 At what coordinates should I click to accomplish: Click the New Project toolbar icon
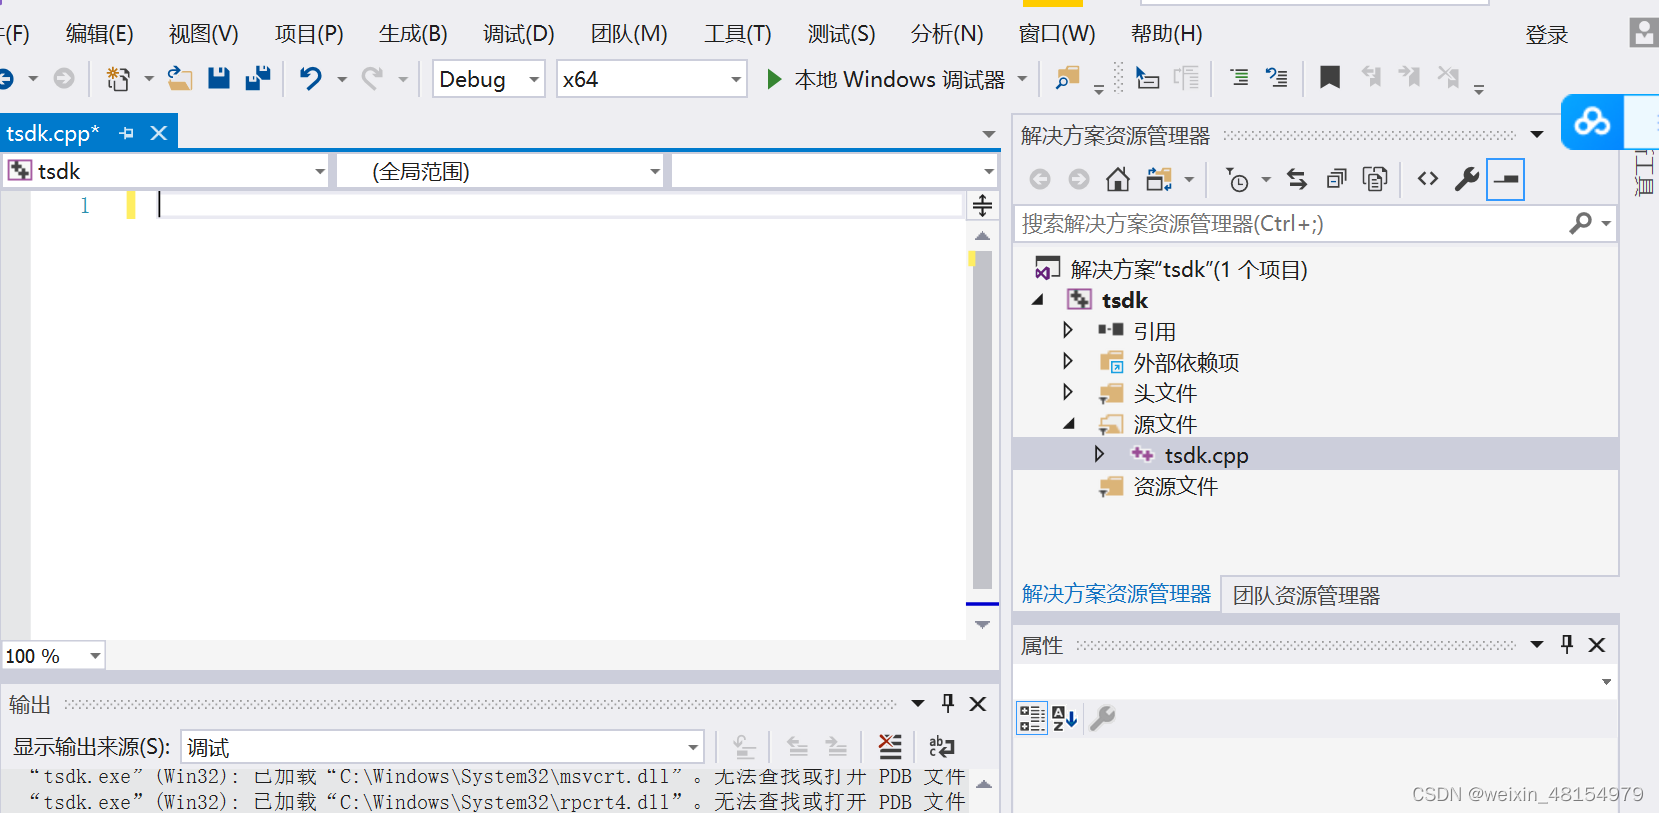click(118, 79)
